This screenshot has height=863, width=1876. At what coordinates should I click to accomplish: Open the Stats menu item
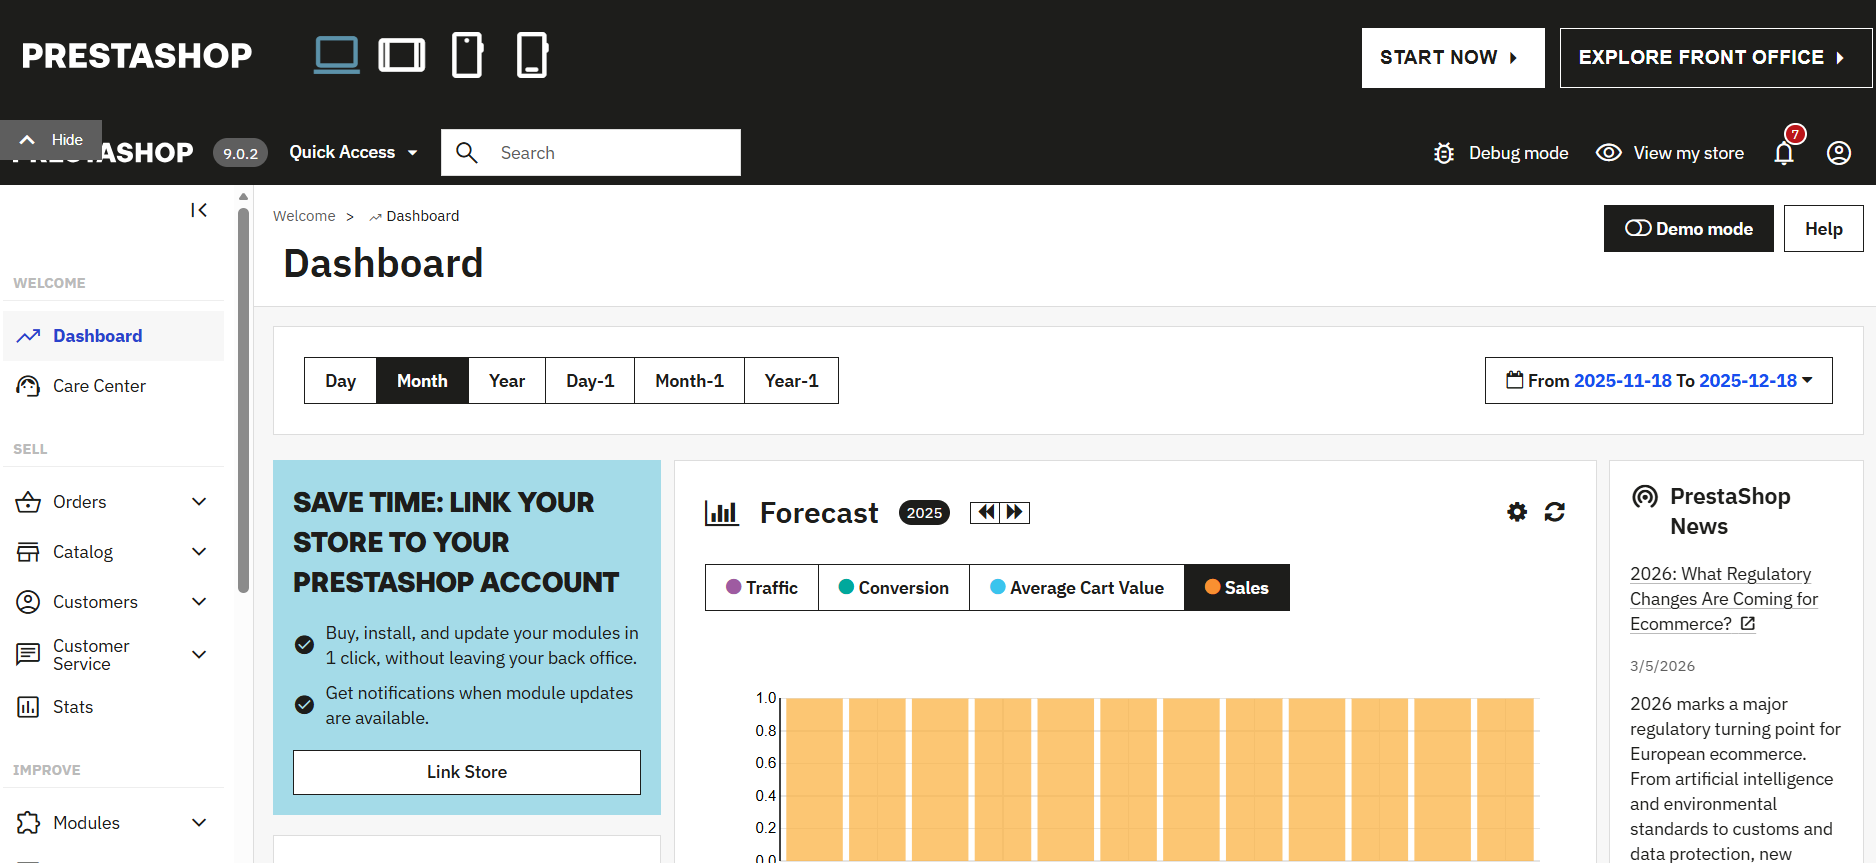(114, 707)
